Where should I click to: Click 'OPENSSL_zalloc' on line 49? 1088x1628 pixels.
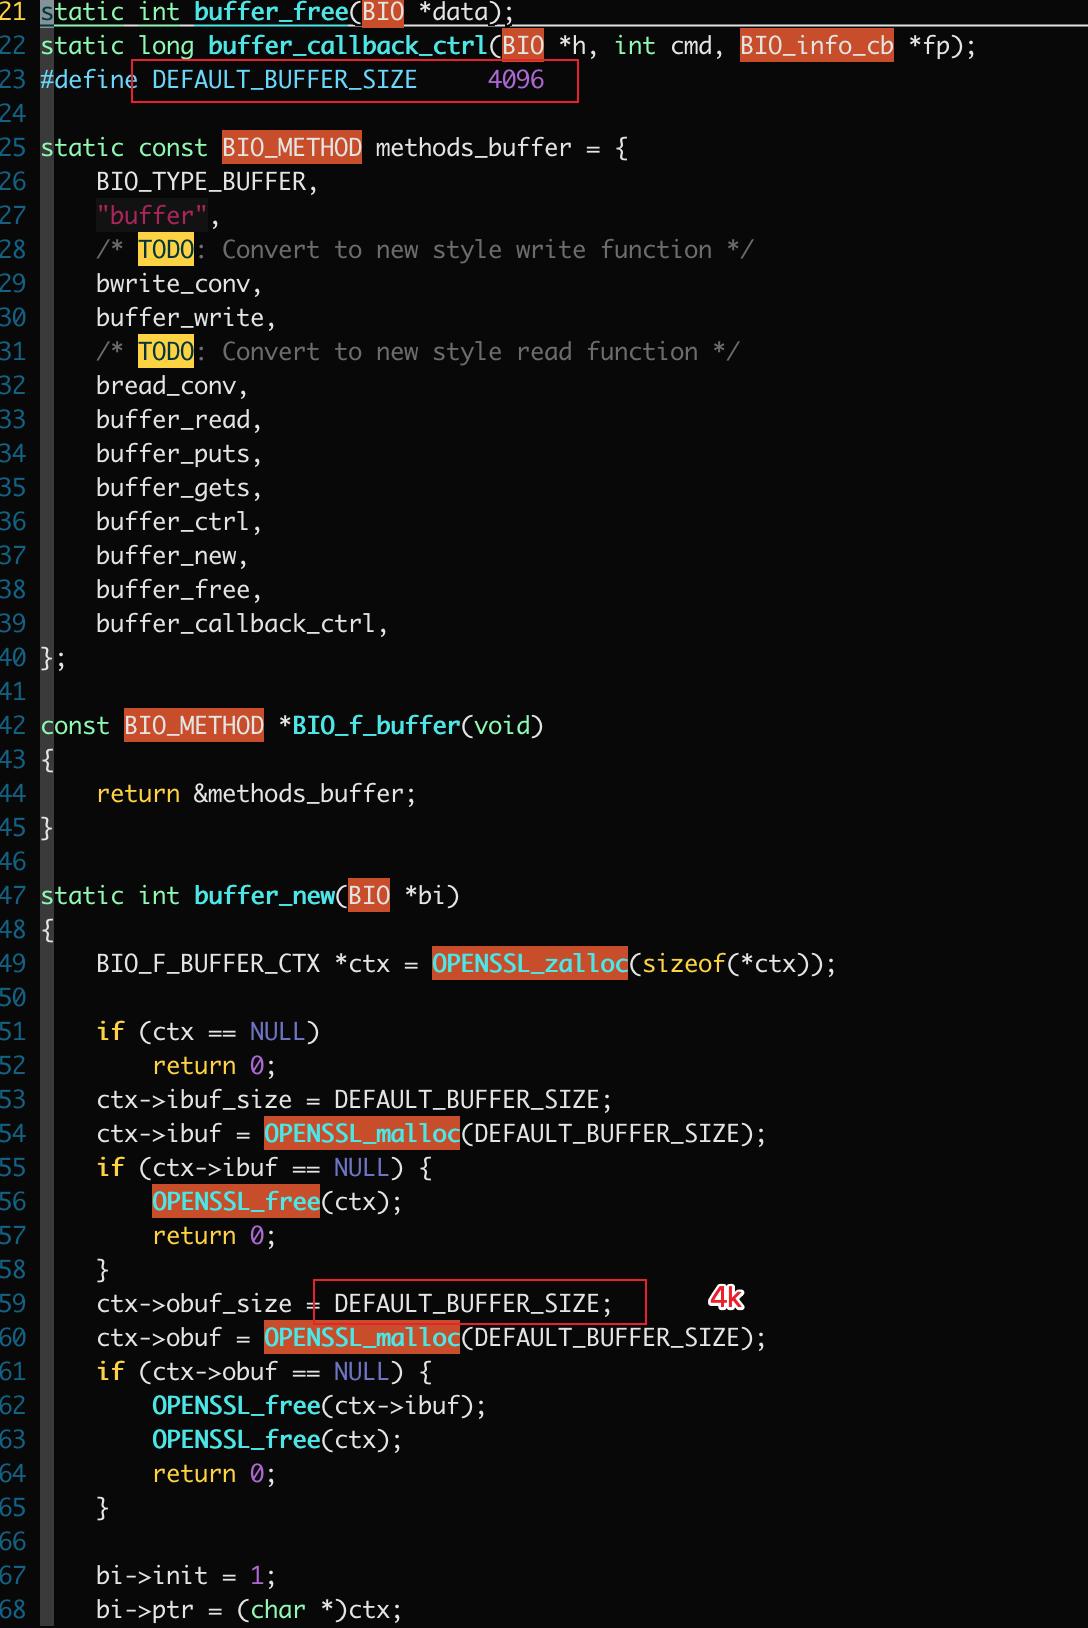[x=530, y=964]
